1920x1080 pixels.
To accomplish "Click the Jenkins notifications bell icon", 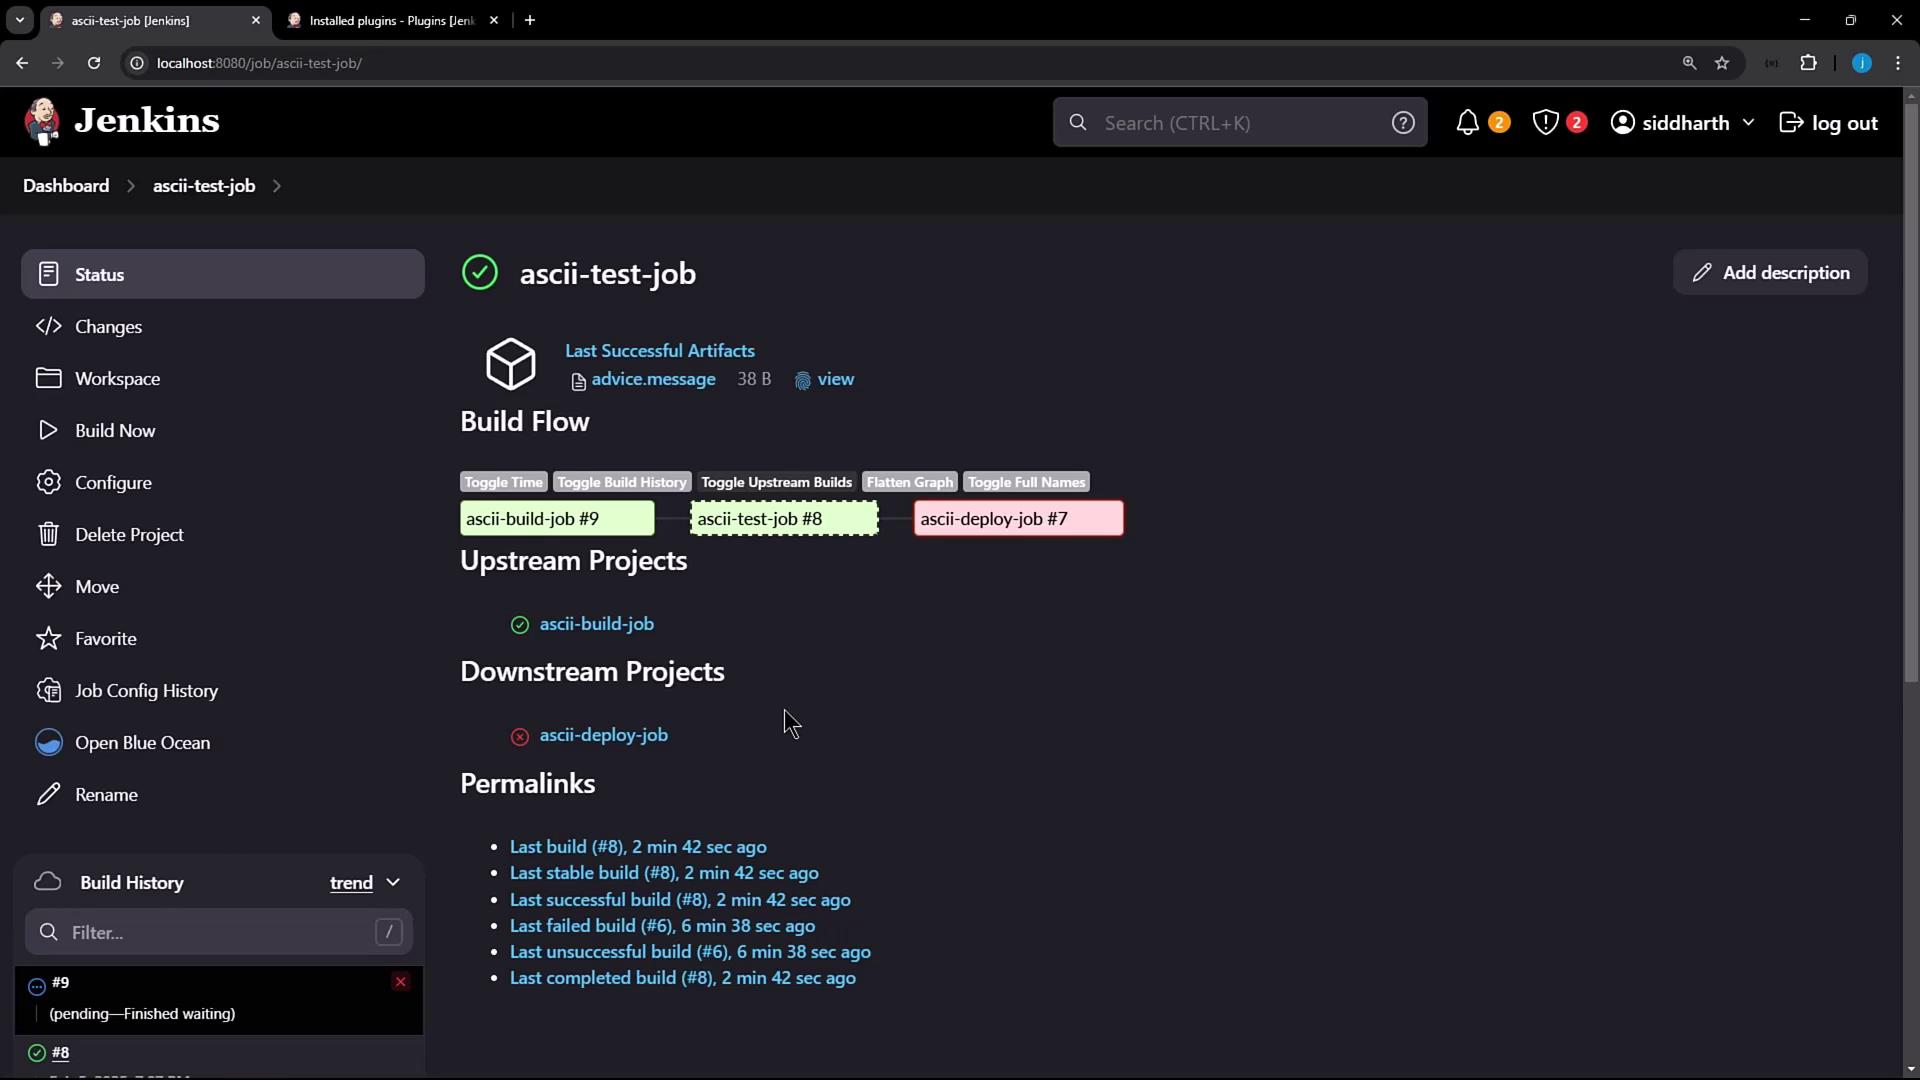I will click(x=1467, y=123).
